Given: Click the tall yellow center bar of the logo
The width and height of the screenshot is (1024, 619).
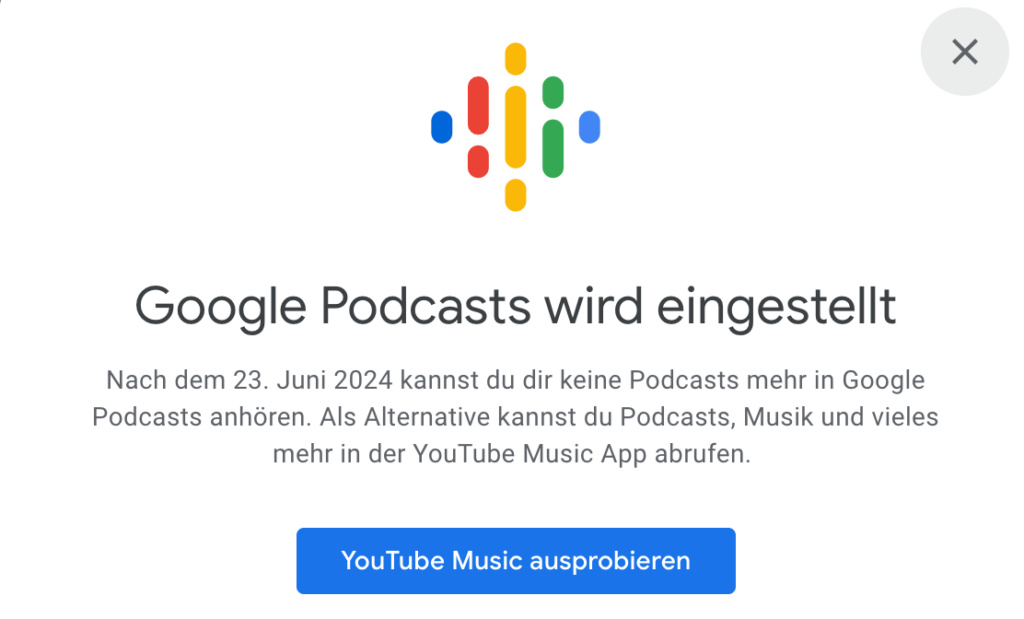Looking at the screenshot, I should (x=515, y=127).
